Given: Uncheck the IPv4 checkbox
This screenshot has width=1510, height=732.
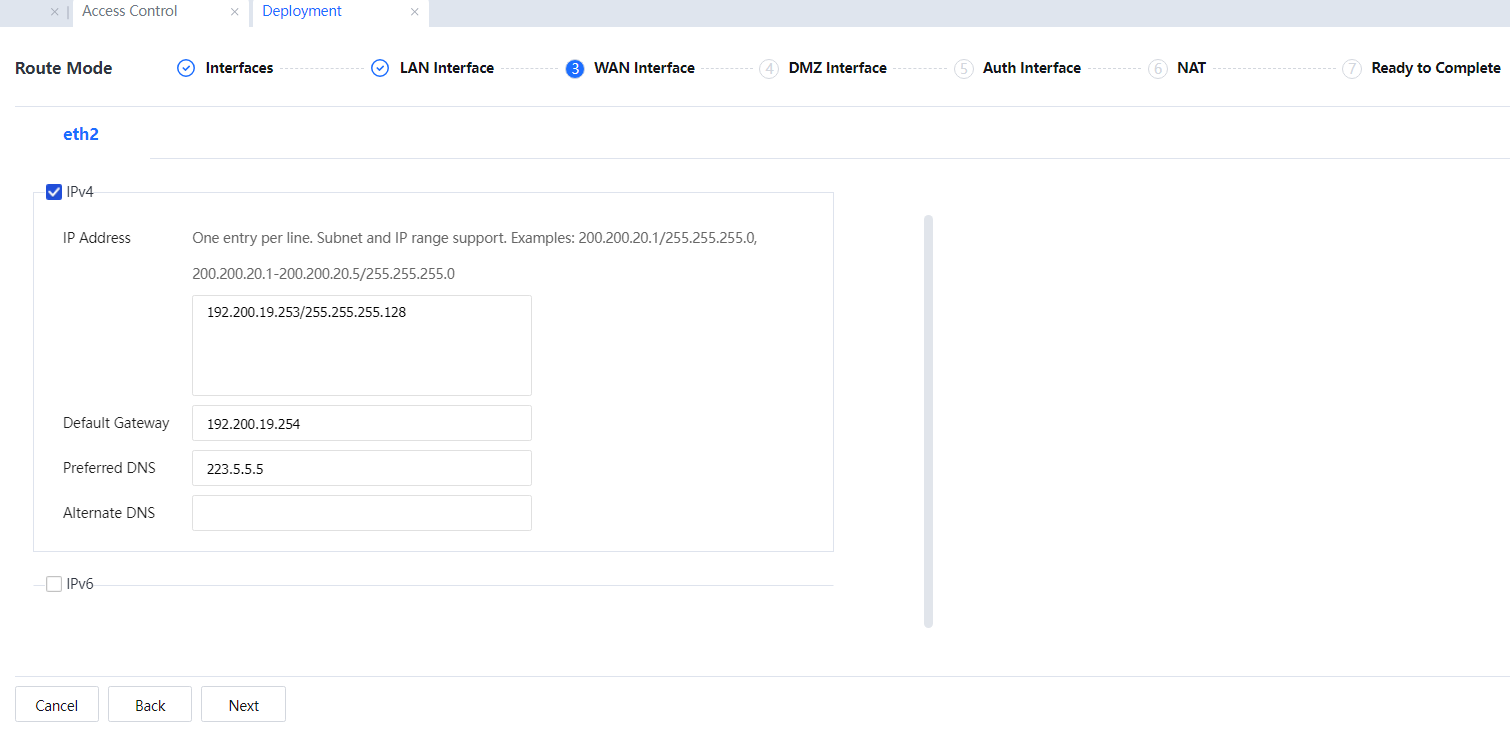Looking at the screenshot, I should tap(54, 192).
